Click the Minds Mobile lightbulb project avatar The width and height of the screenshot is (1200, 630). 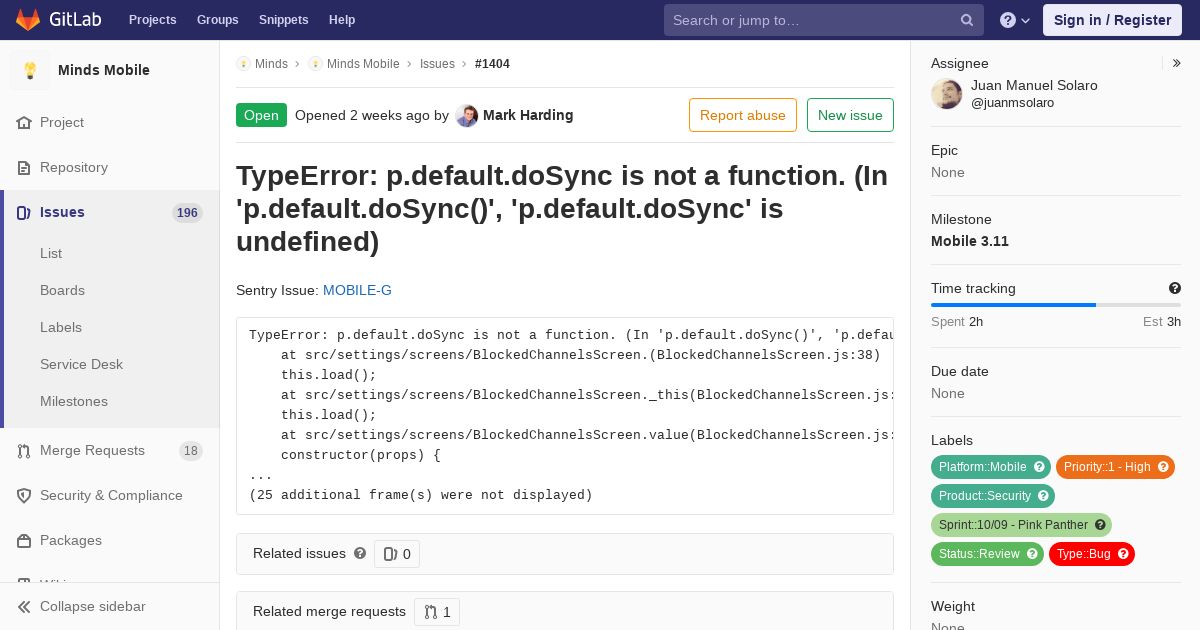30,70
